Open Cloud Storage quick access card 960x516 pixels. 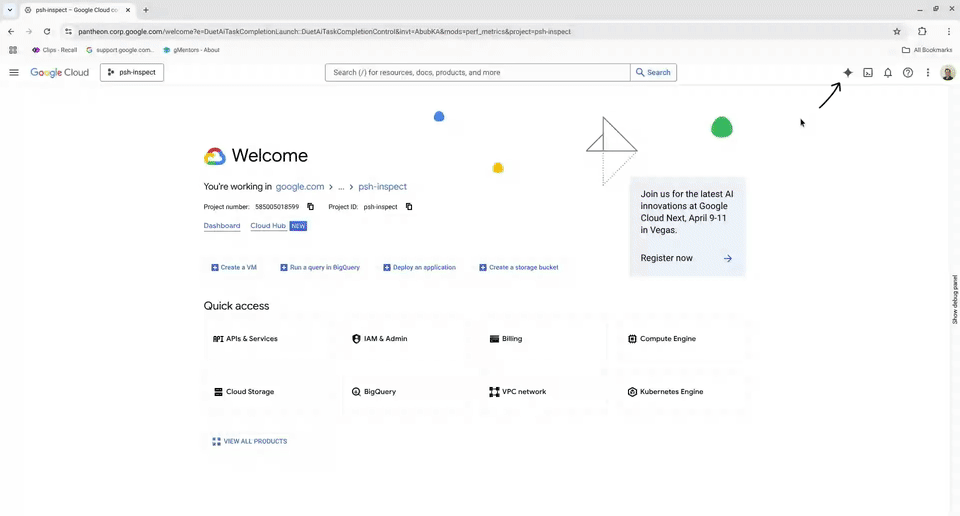coord(269,392)
